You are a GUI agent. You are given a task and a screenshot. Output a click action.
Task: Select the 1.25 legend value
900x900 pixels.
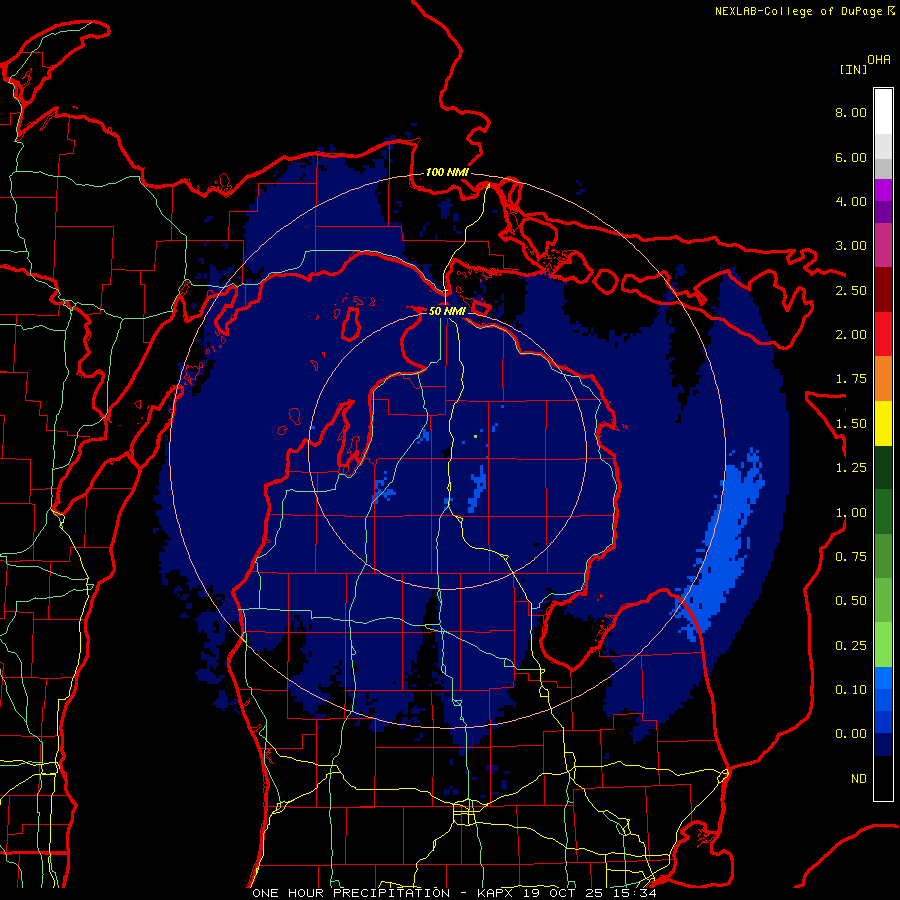click(x=851, y=468)
